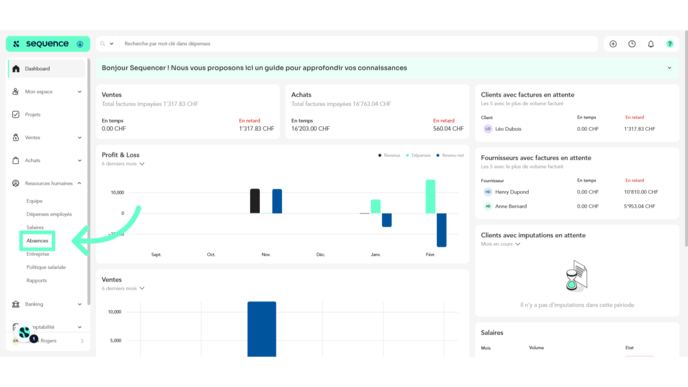
Task: Open Entreprise submenu item
Action: [x=38, y=254]
